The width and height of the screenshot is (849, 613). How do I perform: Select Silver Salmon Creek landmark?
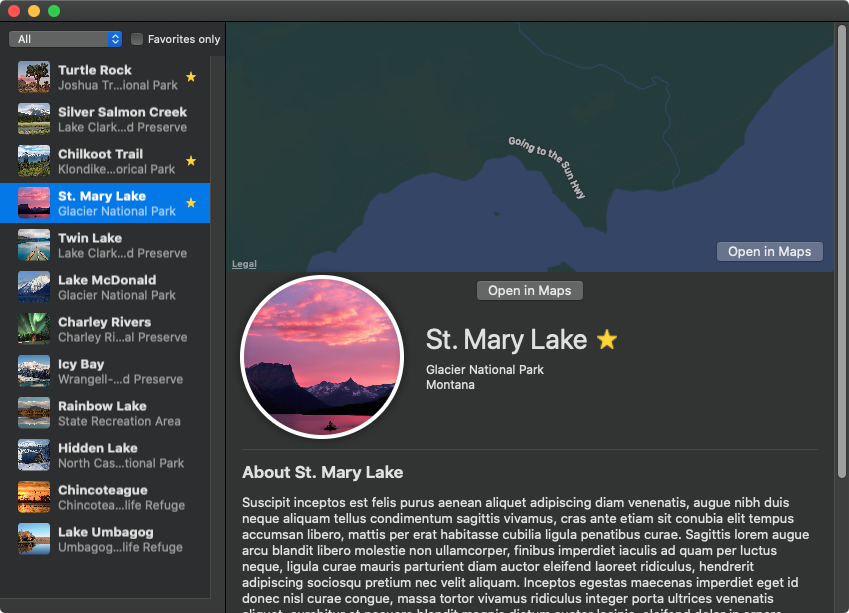(x=105, y=119)
